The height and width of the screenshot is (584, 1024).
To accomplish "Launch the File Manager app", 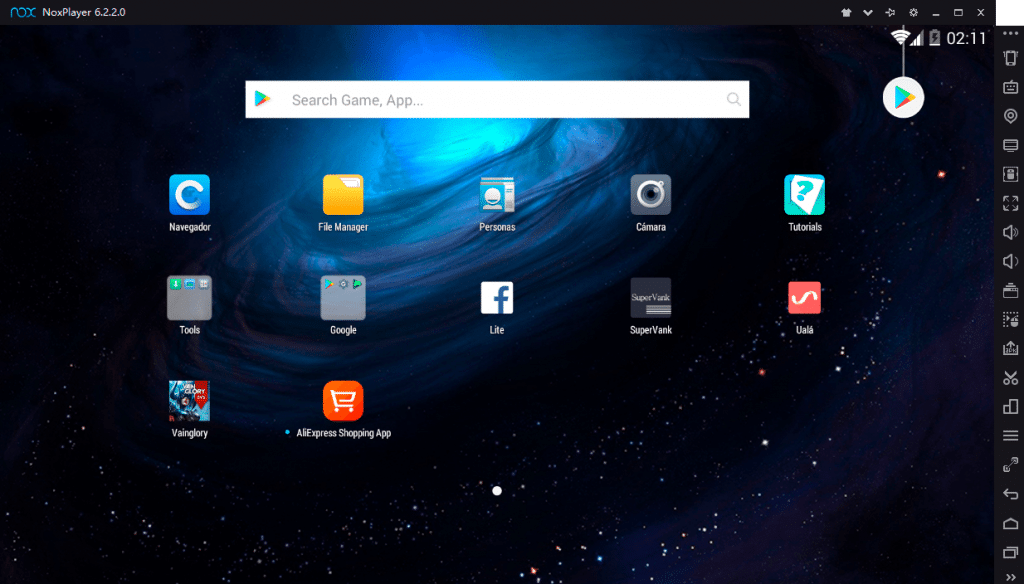I will pyautogui.click(x=343, y=195).
